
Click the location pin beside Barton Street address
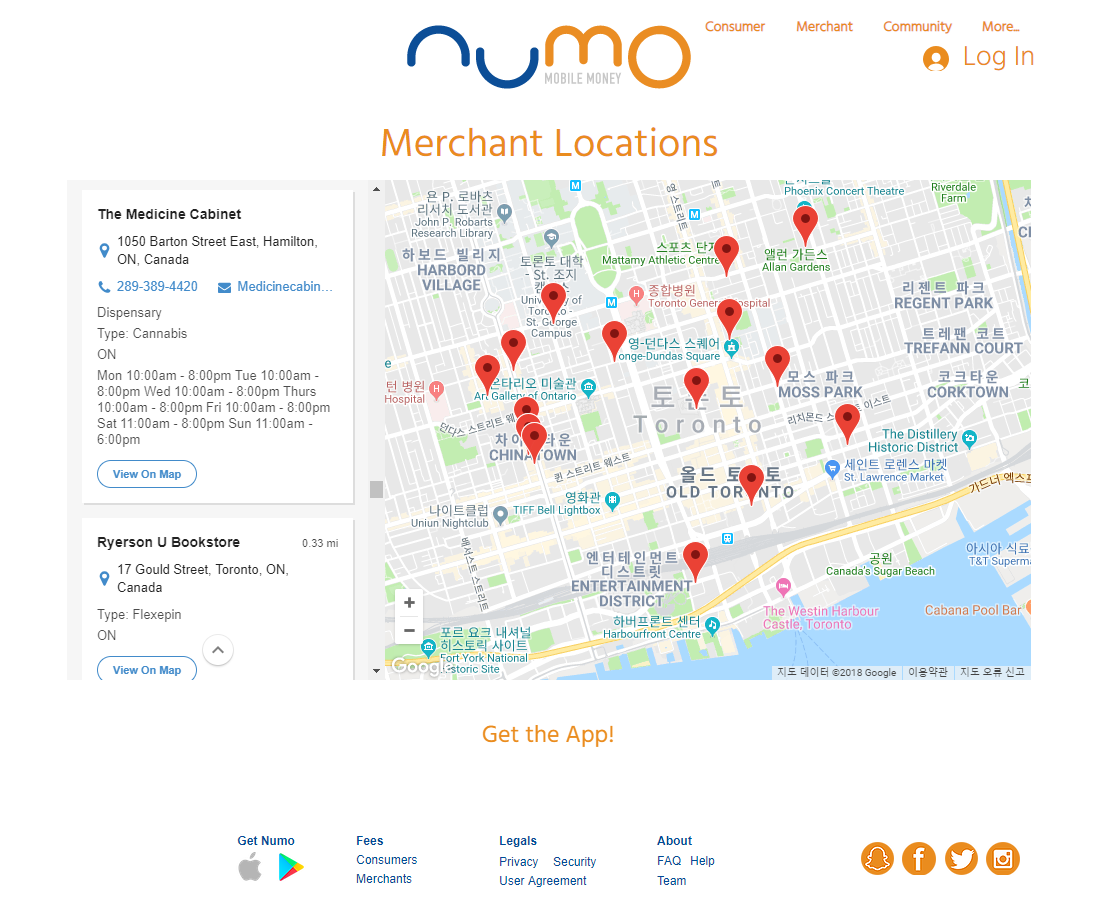104,251
